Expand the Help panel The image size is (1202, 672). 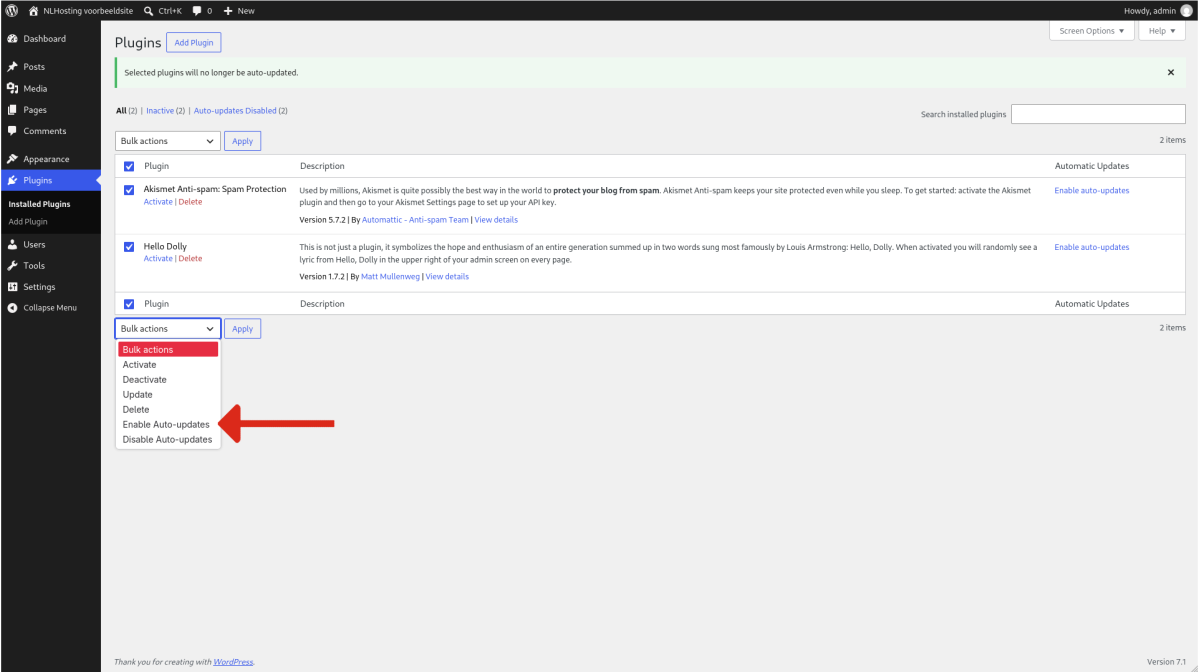click(1162, 31)
